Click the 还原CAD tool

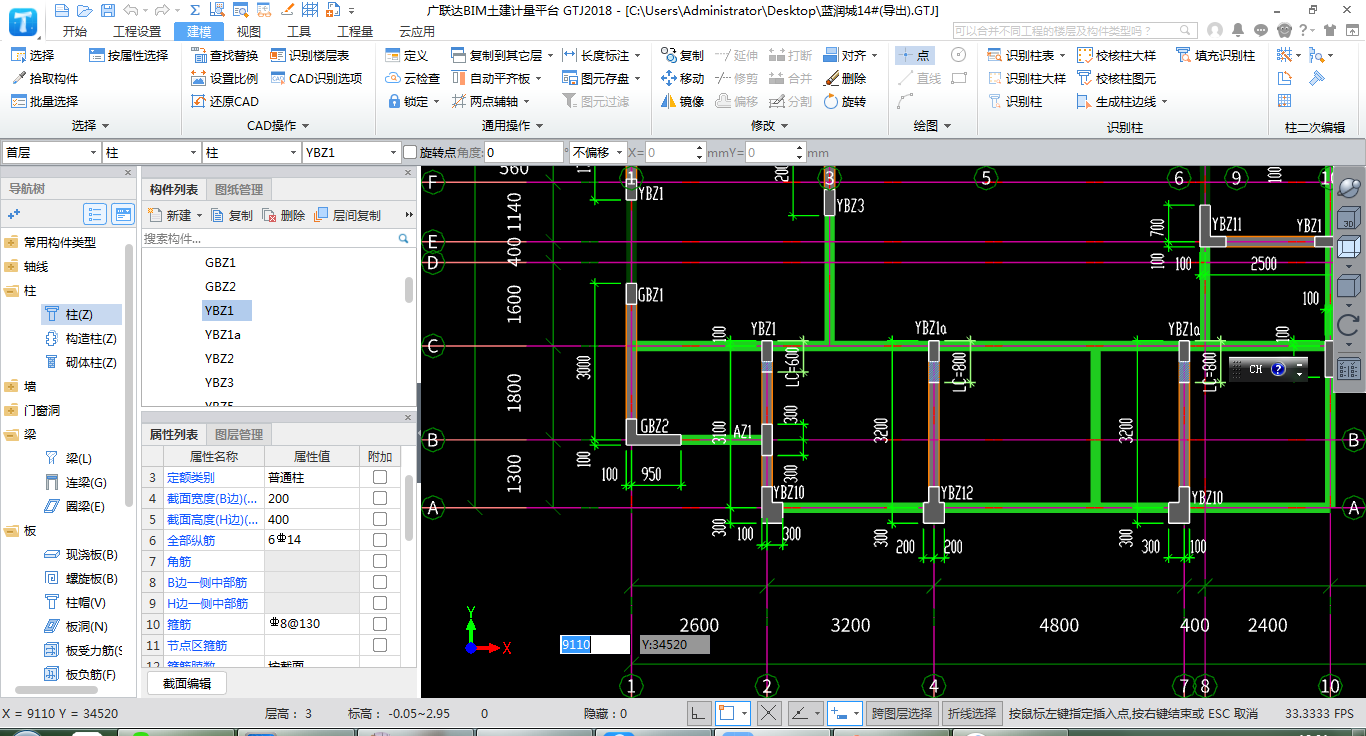click(x=225, y=101)
